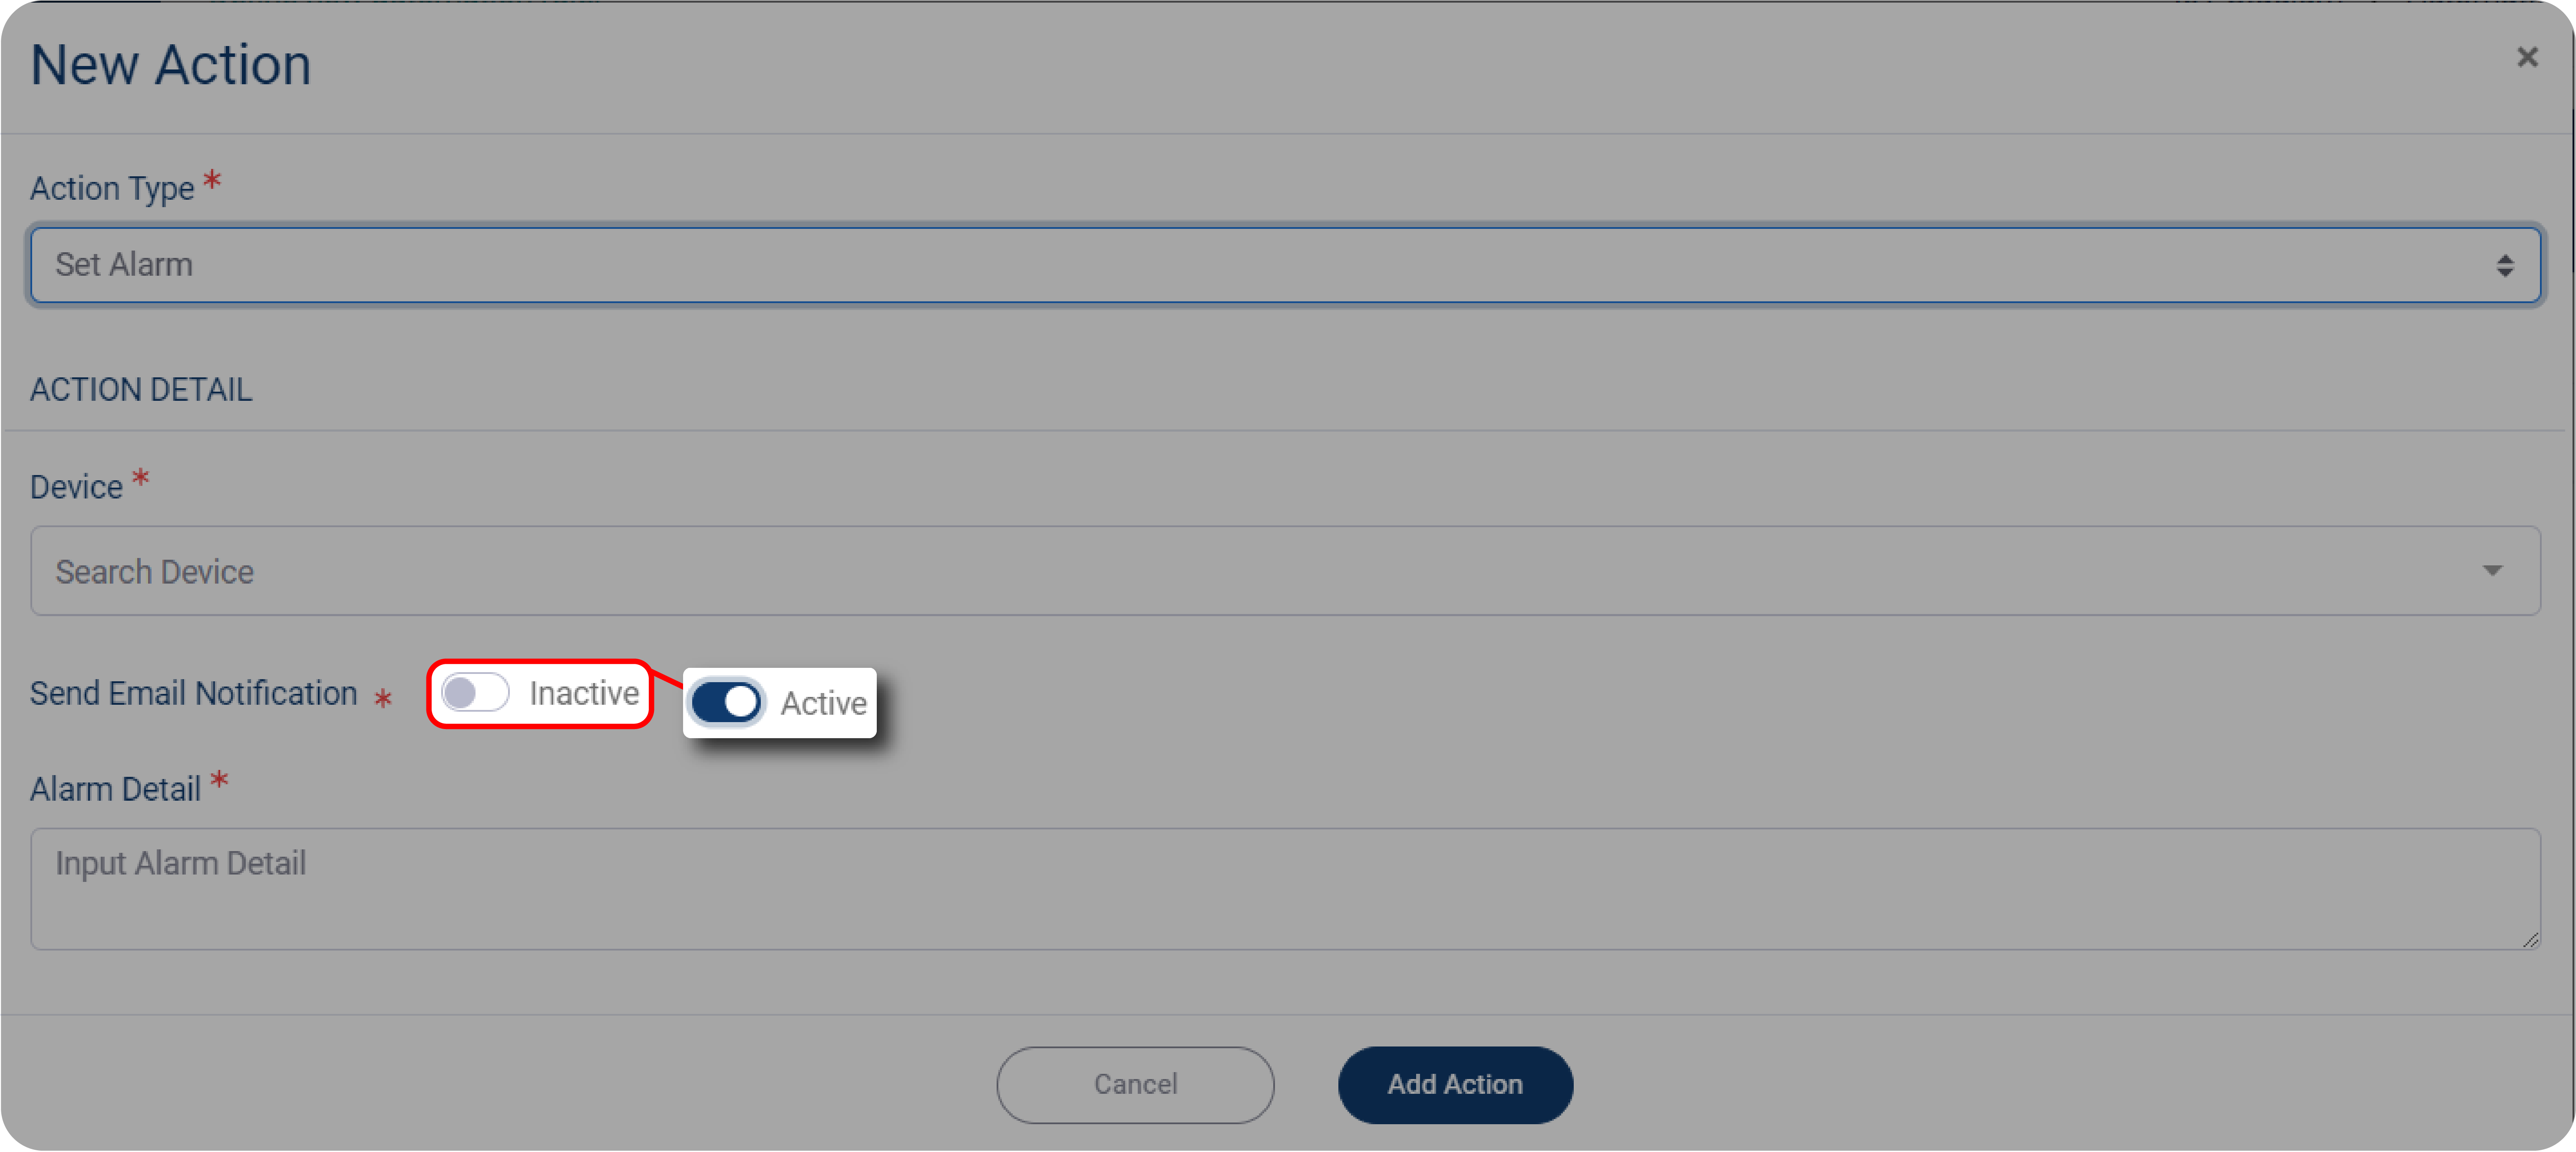
Task: Click the Device field label
Action: click(x=76, y=487)
